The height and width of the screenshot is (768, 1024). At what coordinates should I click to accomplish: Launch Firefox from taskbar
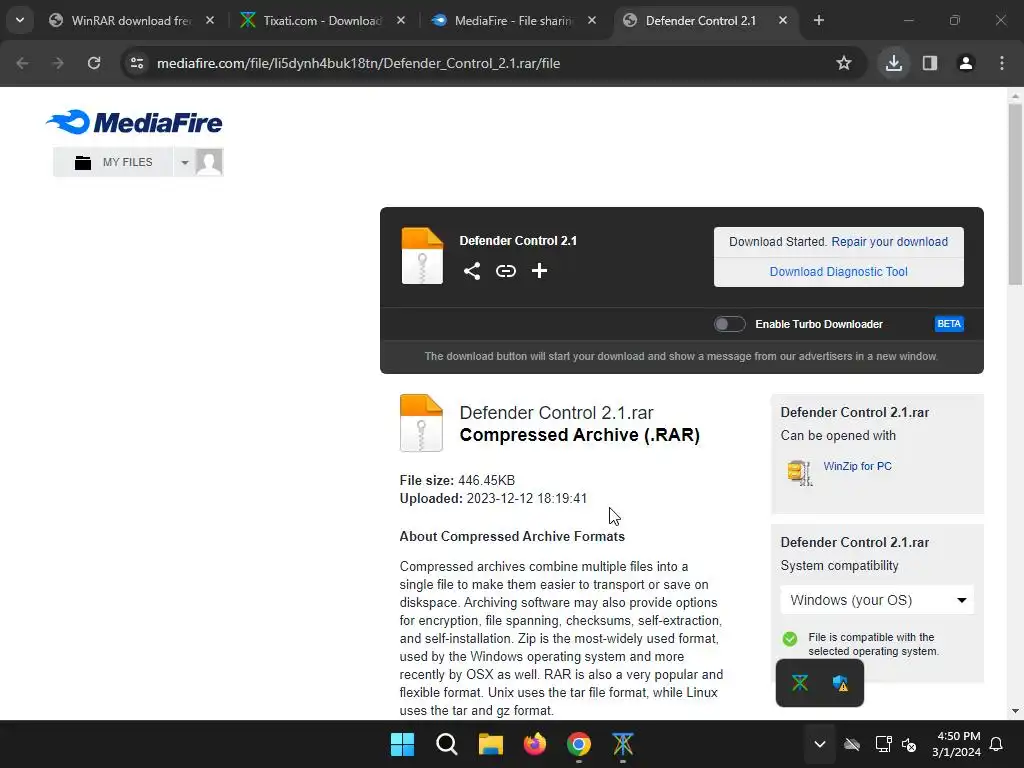pos(535,744)
